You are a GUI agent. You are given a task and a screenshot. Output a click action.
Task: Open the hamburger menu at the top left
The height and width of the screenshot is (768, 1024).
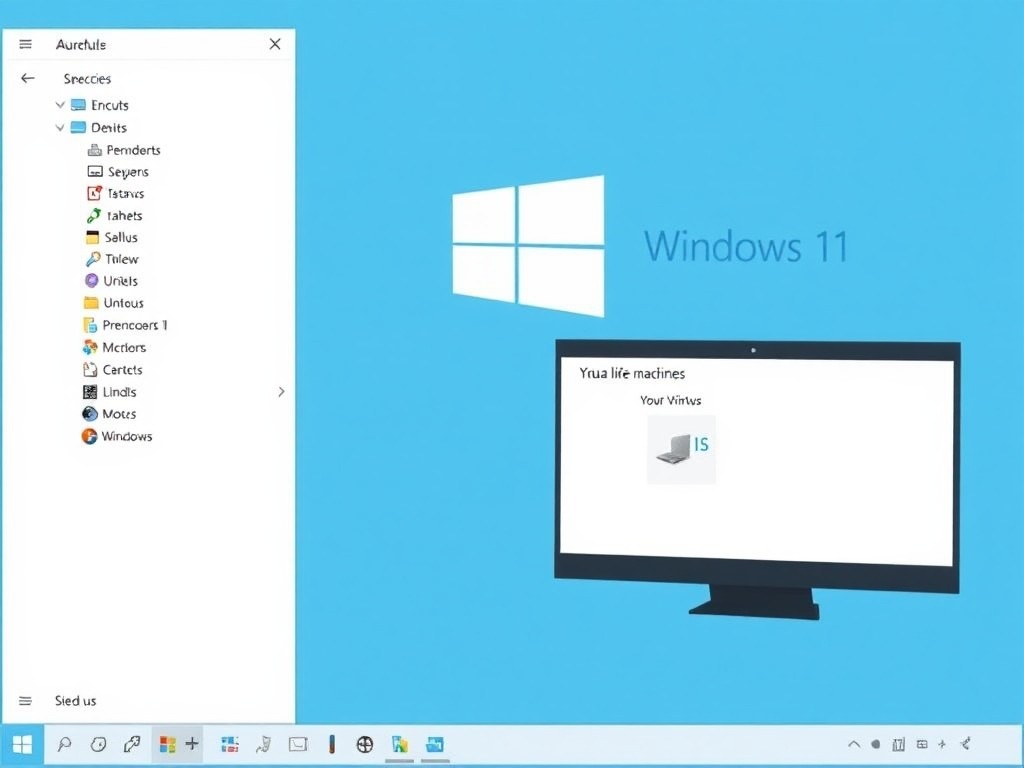[x=24, y=43]
